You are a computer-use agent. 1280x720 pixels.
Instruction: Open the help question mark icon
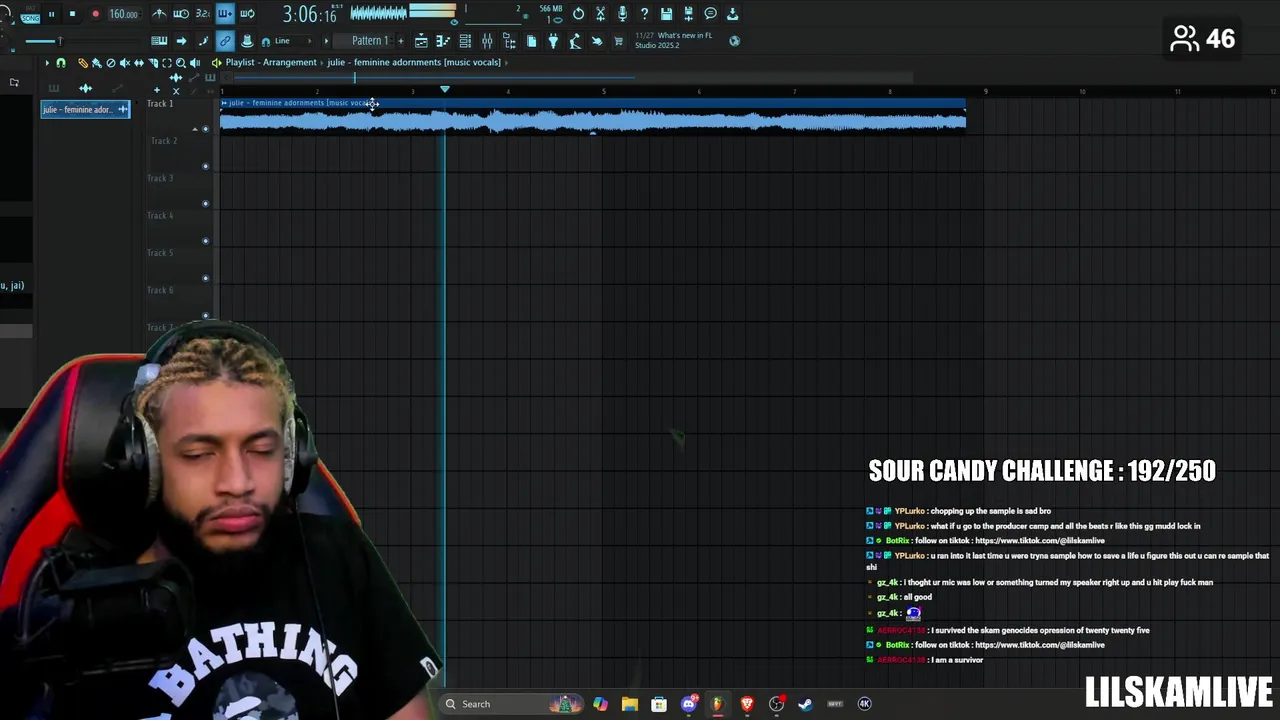(x=644, y=14)
